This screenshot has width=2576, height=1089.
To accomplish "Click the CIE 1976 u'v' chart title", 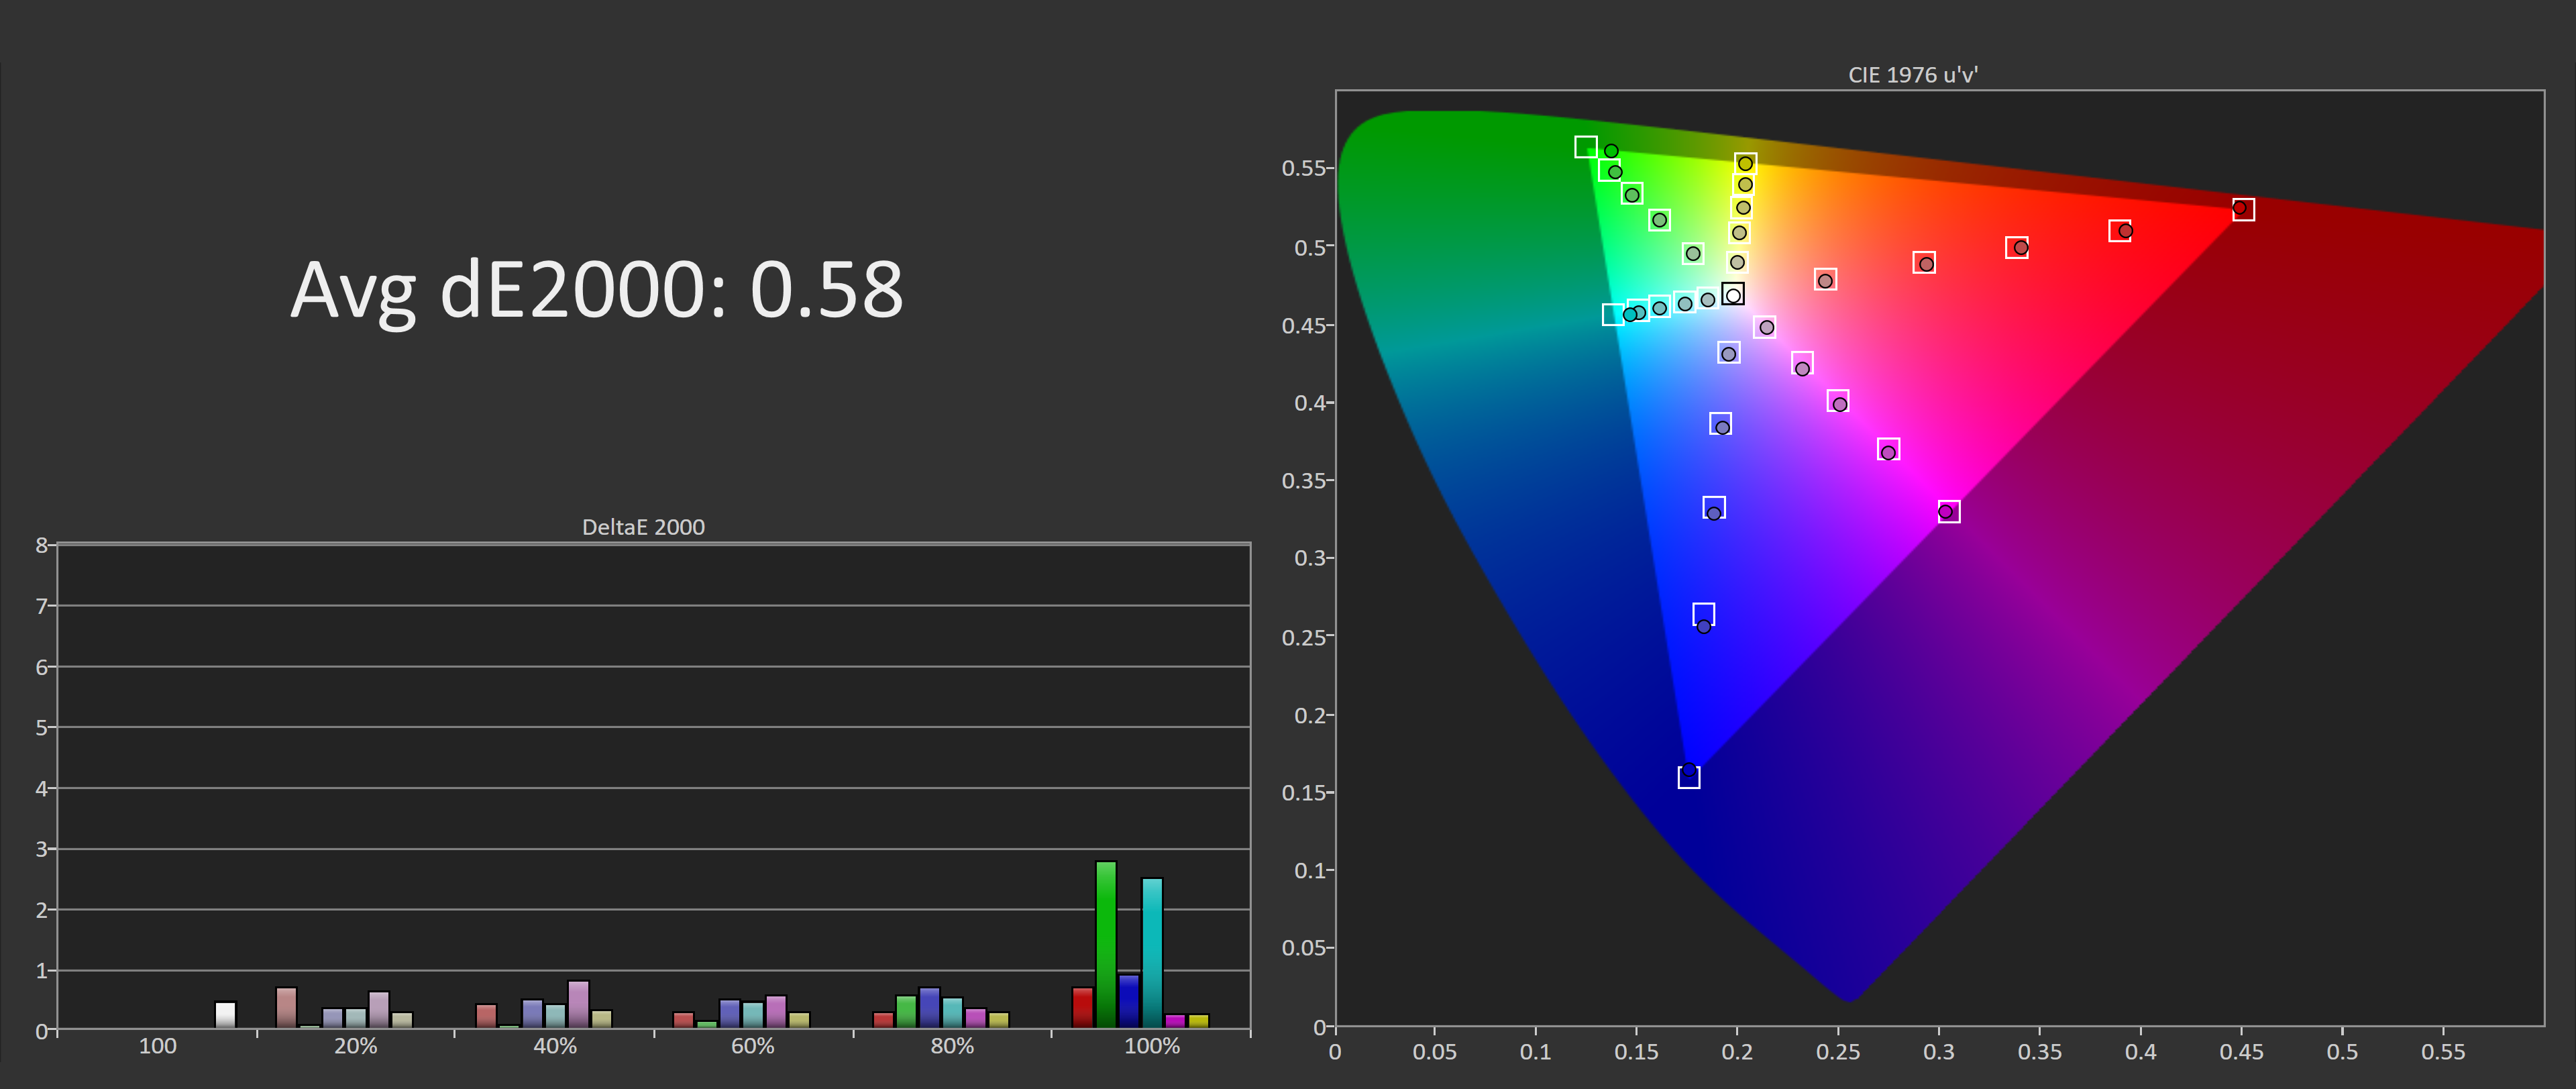I will [x=1912, y=75].
